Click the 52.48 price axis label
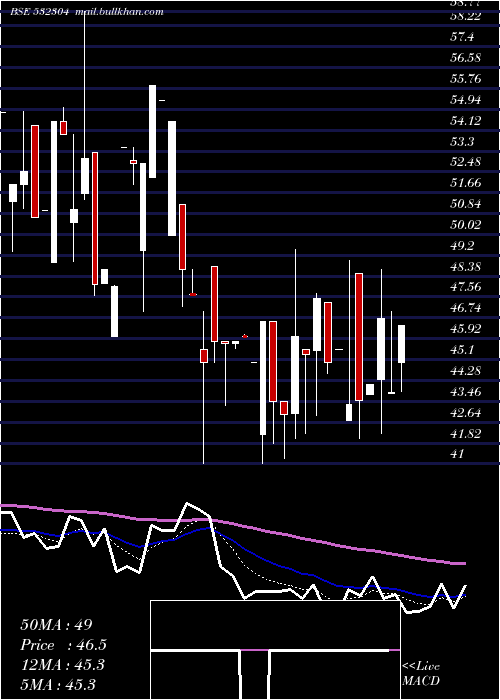The image size is (500, 700). click(466, 162)
